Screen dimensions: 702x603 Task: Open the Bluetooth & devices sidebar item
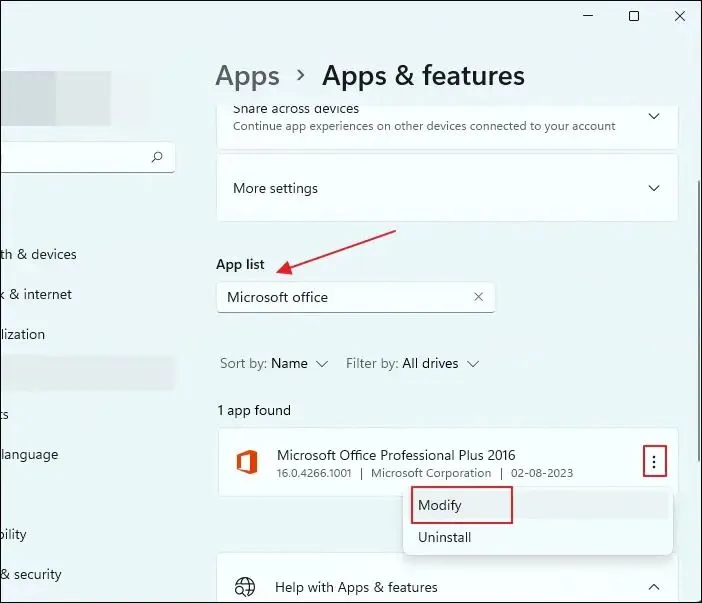point(39,254)
